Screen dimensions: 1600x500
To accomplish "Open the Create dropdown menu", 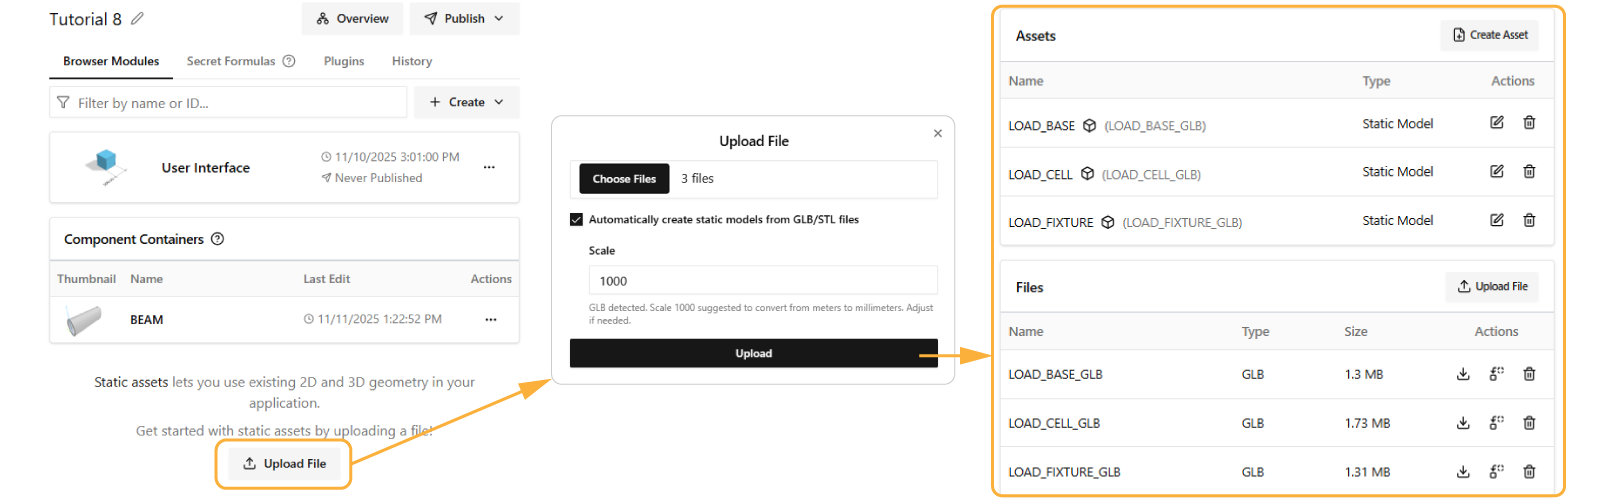I will [x=467, y=102].
